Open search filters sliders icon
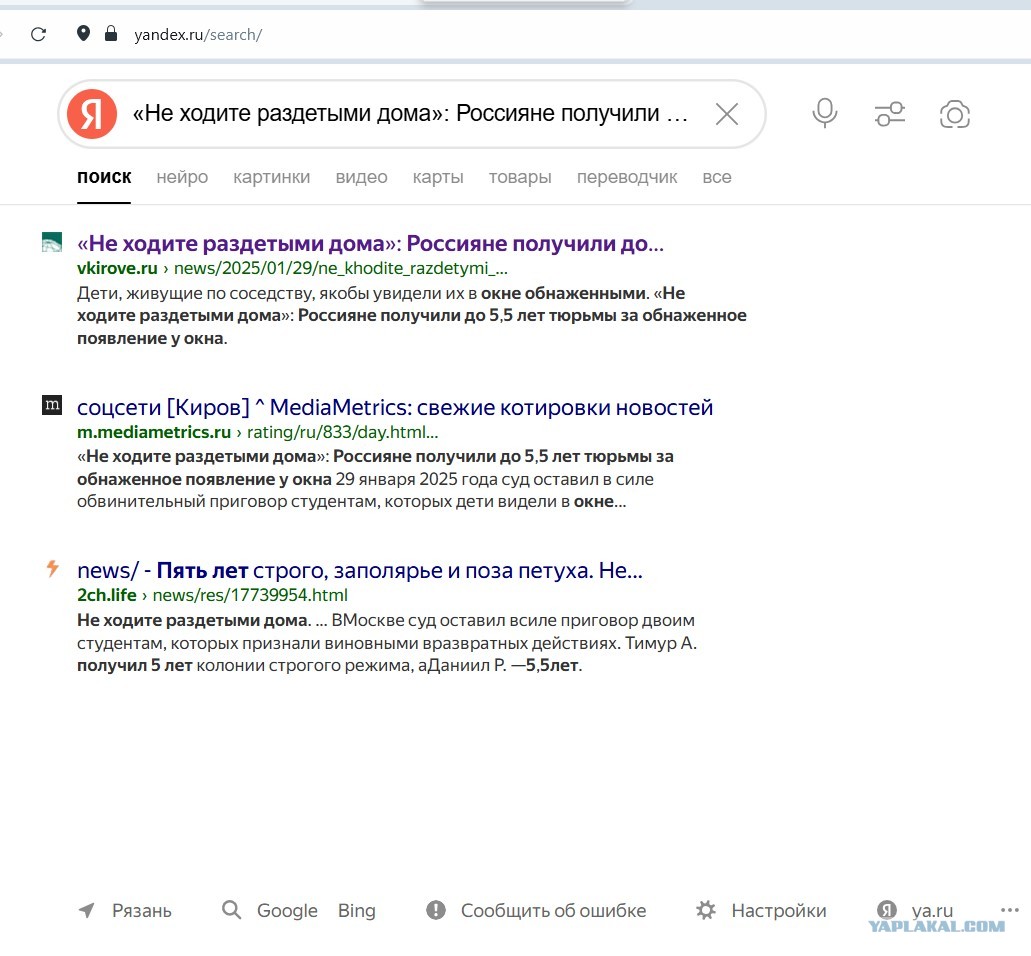This screenshot has height=956, width=1031. 890,114
